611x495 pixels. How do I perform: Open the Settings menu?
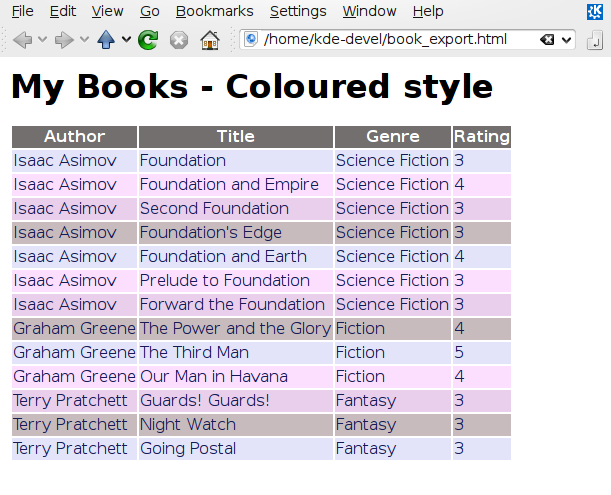298,12
